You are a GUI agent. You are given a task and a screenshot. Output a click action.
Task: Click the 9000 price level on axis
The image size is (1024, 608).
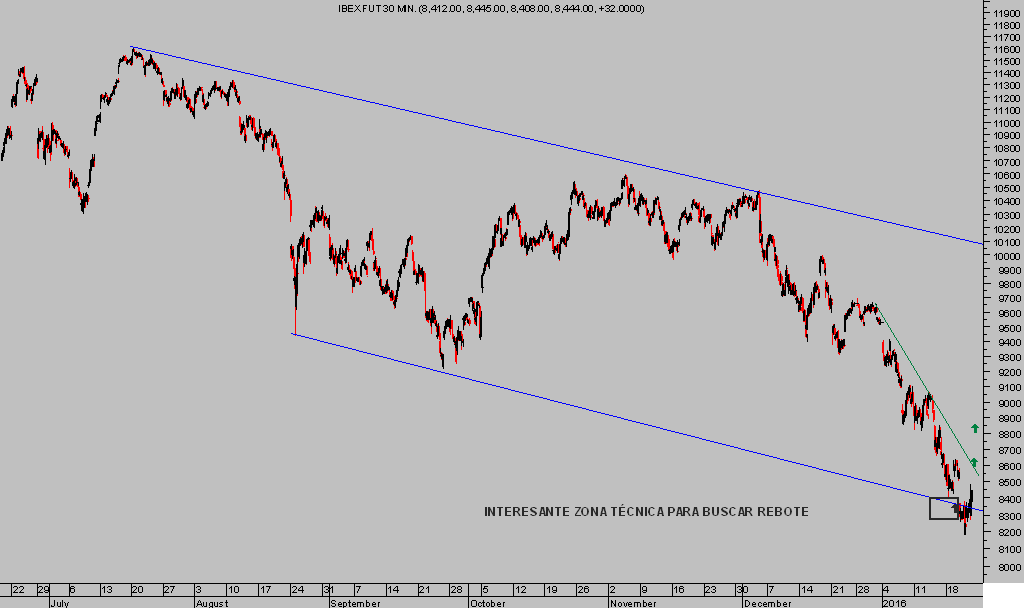pos(1005,404)
